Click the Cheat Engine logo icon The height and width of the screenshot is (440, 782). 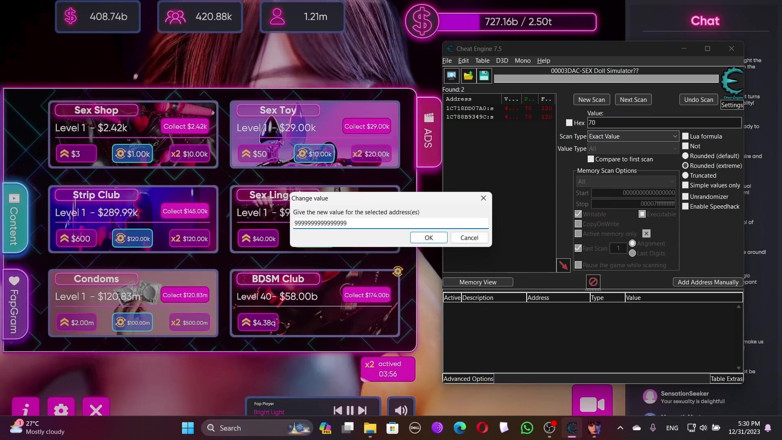[x=732, y=82]
